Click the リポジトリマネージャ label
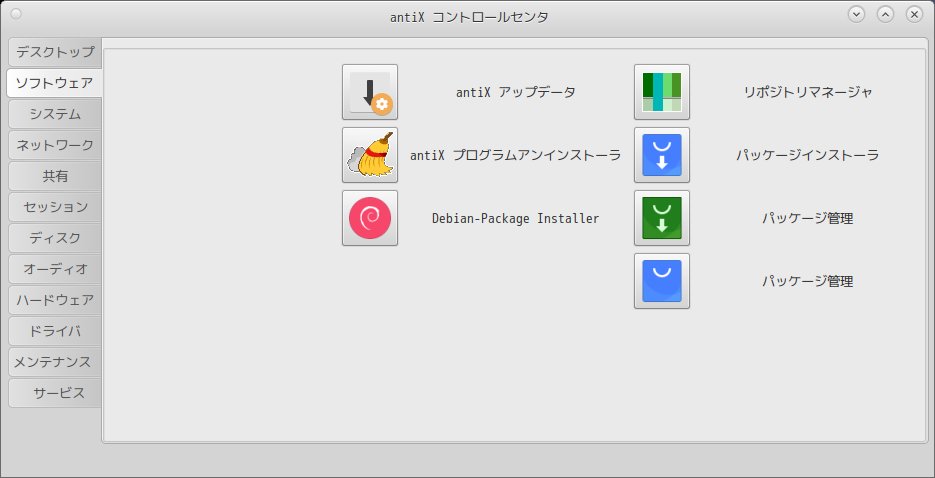The width and height of the screenshot is (935, 478). [x=808, y=92]
